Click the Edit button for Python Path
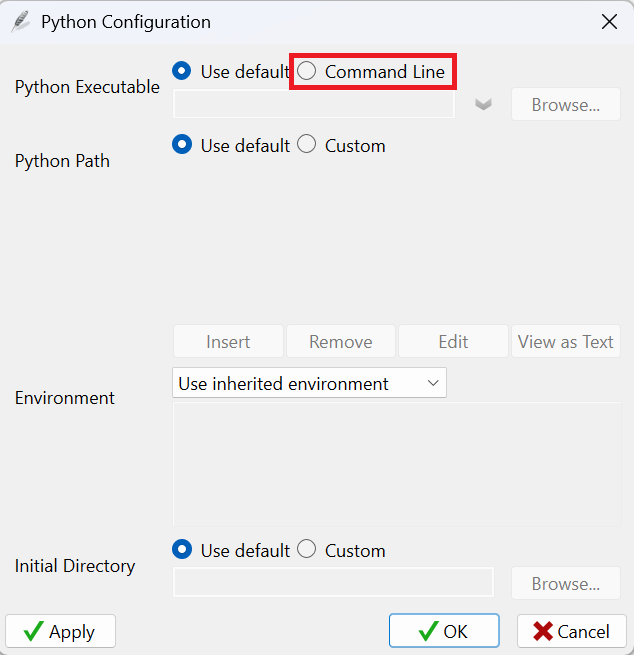 [453, 341]
